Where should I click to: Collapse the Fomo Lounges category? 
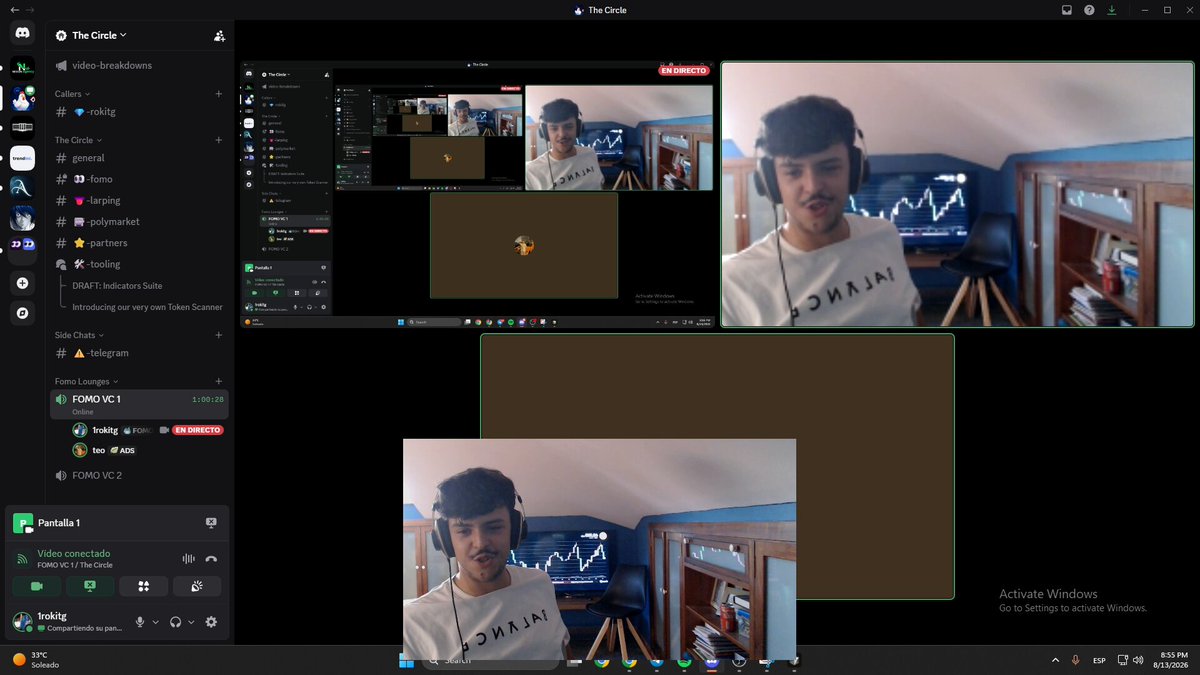[86, 381]
